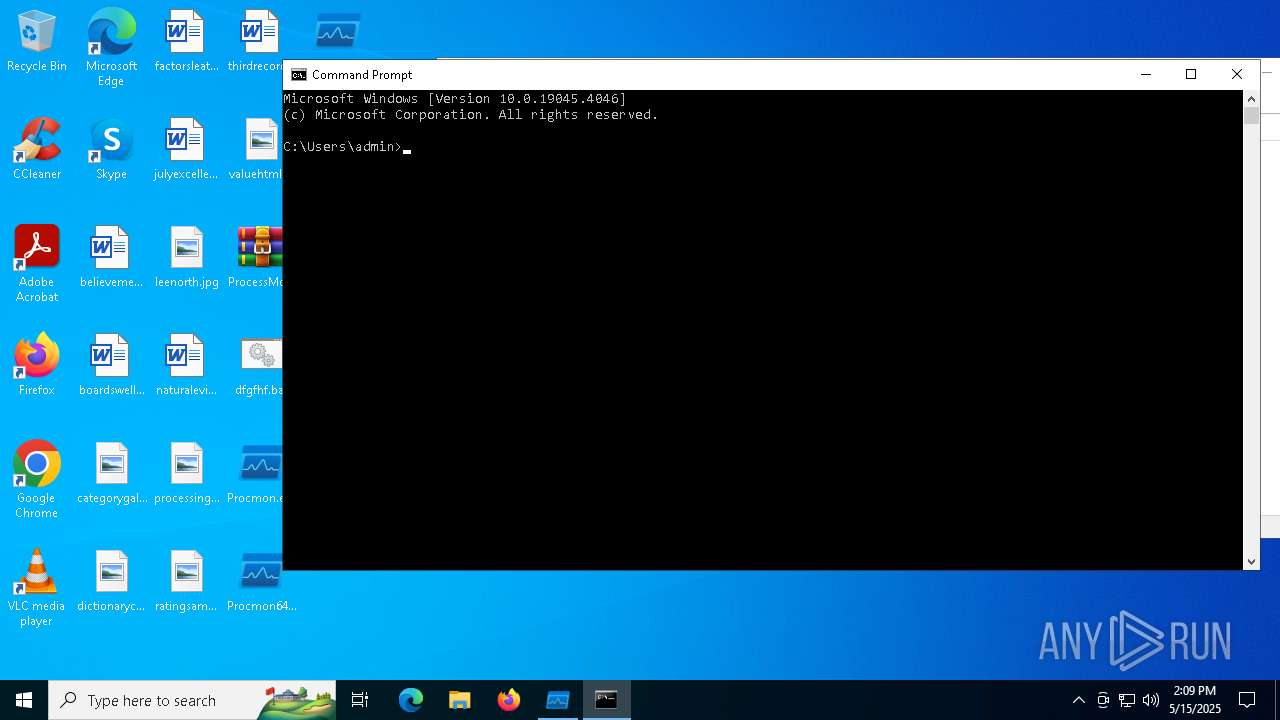Switch to Process Monitor taskbar item
The image size is (1280, 720).
pyautogui.click(x=557, y=700)
